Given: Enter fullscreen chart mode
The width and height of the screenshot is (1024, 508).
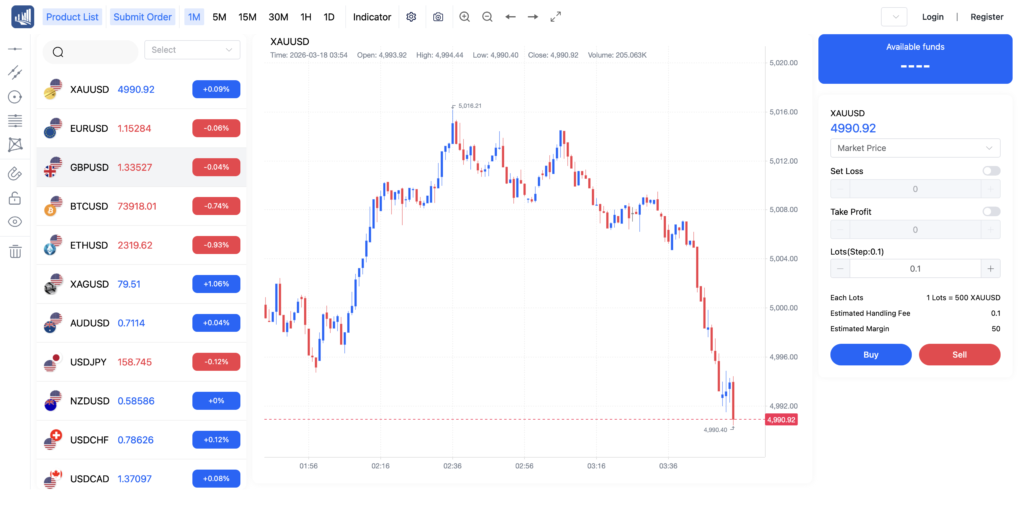Looking at the screenshot, I should click(x=556, y=17).
